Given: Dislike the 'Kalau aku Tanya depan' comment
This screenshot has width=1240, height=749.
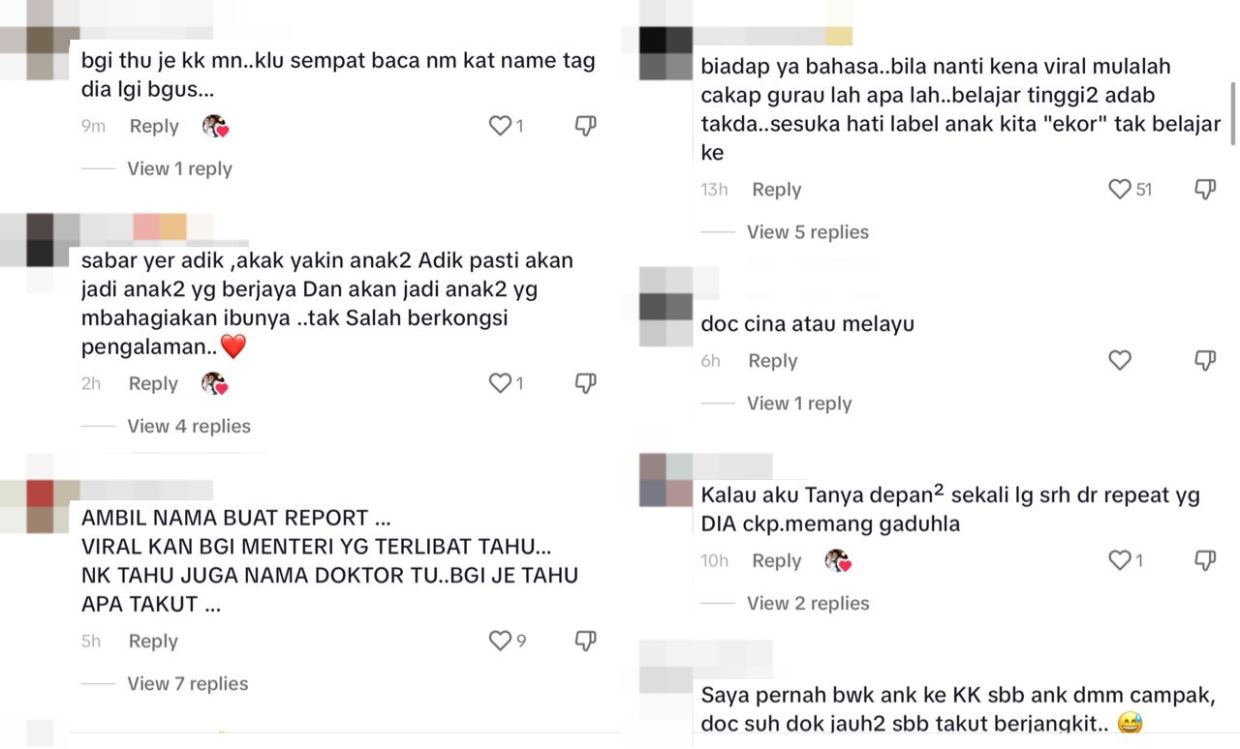Looking at the screenshot, I should (1206, 561).
